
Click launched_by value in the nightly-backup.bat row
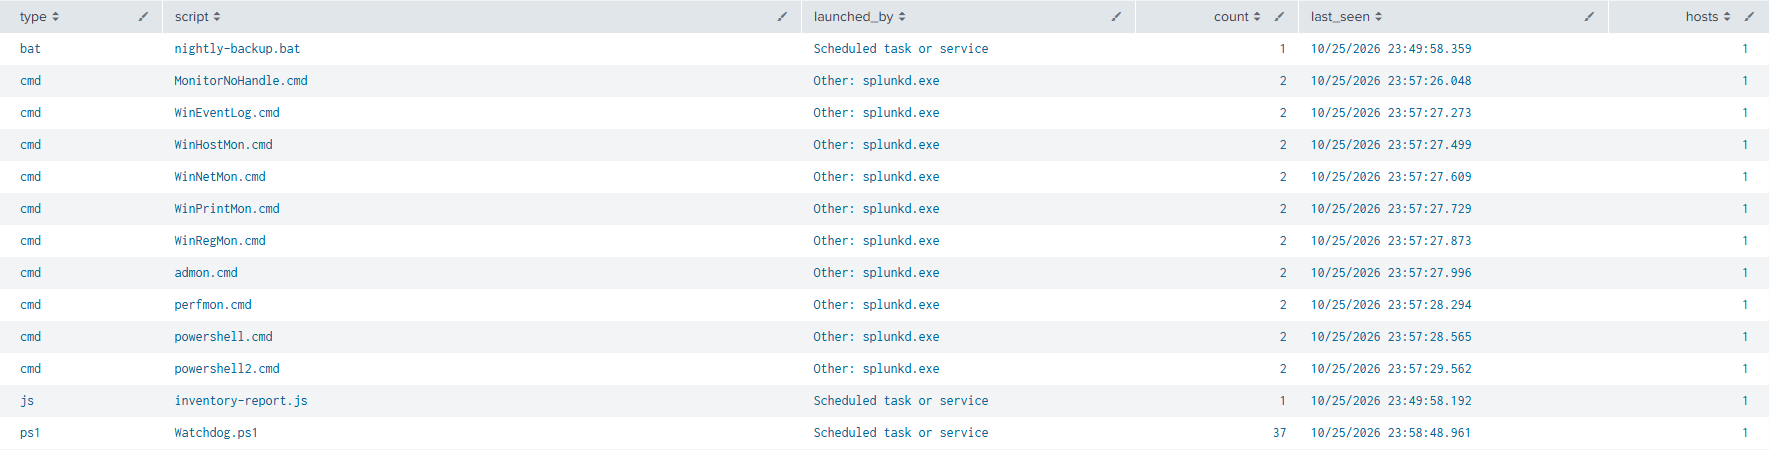click(x=901, y=49)
